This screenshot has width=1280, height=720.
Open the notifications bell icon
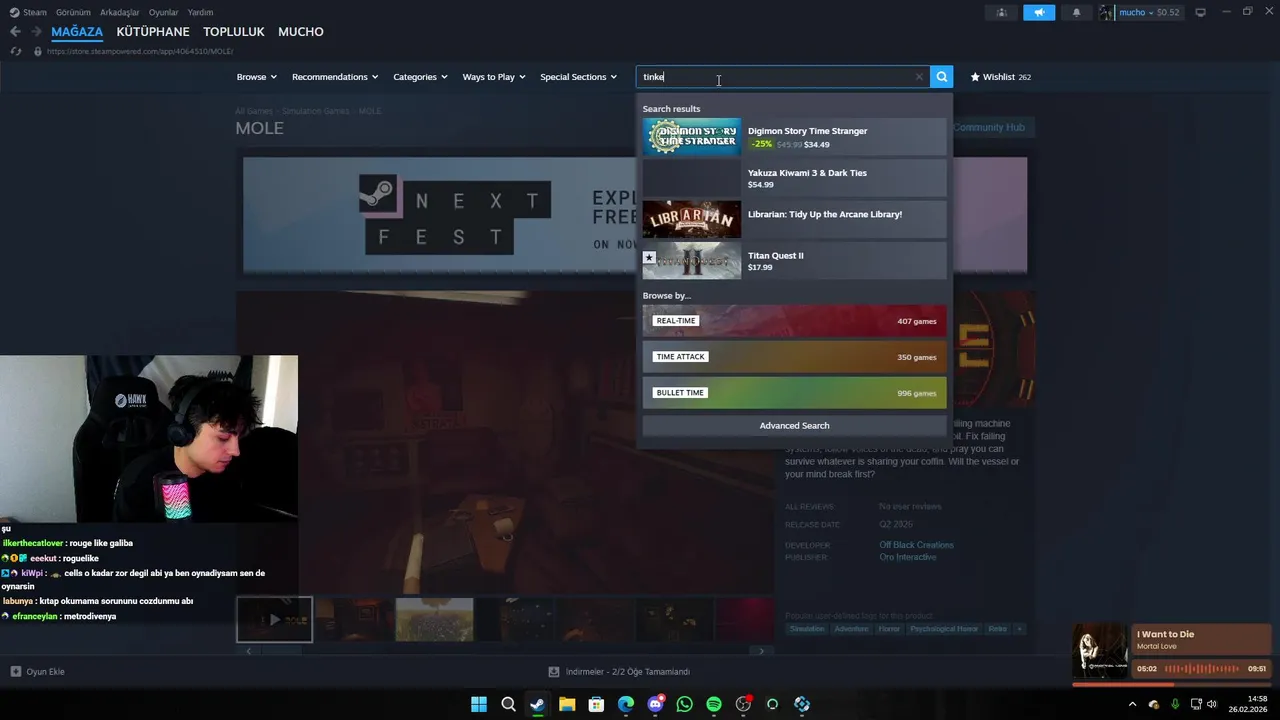click(x=1077, y=13)
